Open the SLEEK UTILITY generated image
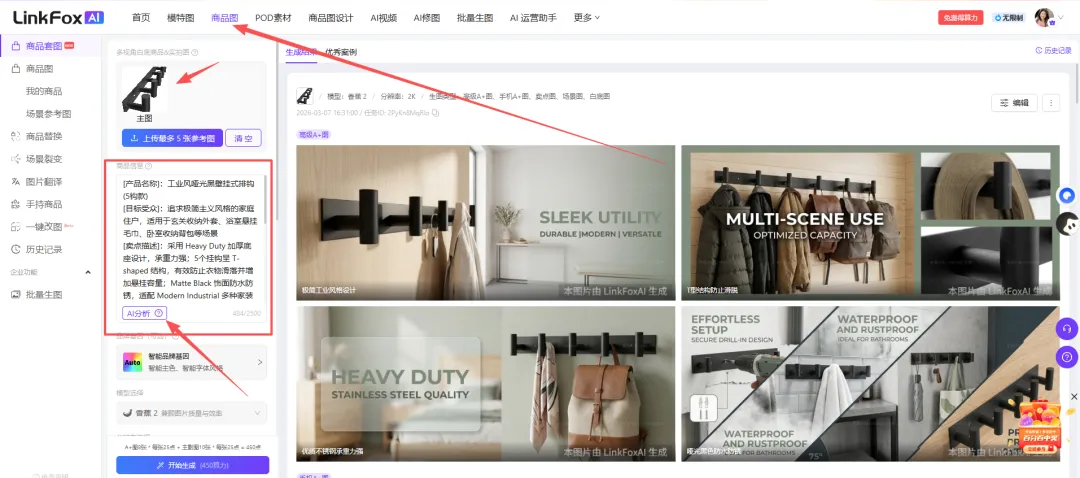1080x478 pixels. click(486, 222)
